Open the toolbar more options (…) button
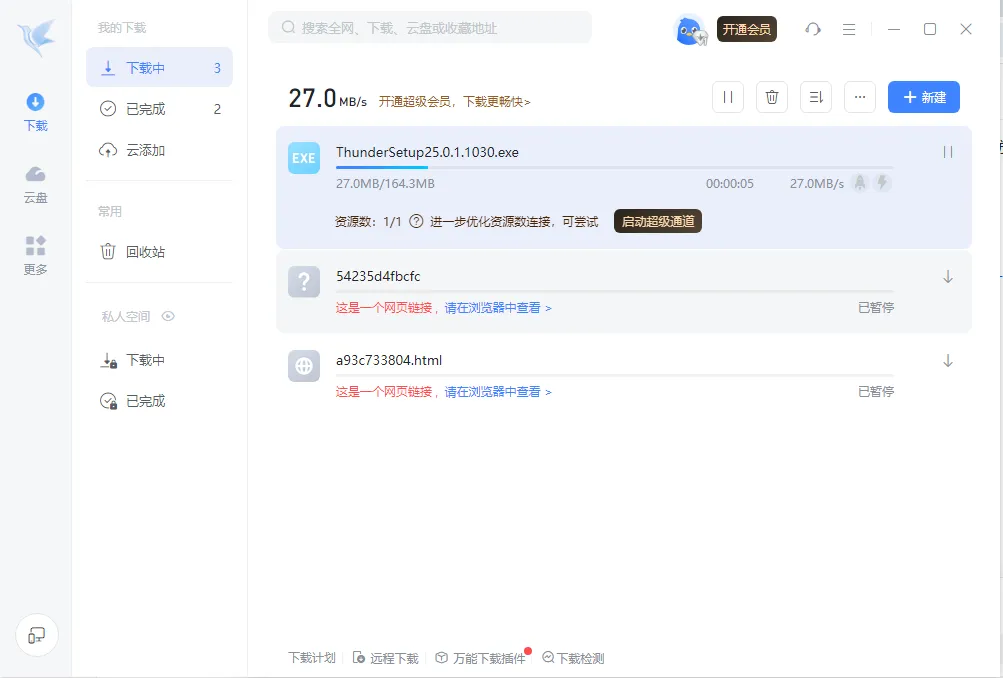This screenshot has height=678, width=1003. (x=860, y=97)
